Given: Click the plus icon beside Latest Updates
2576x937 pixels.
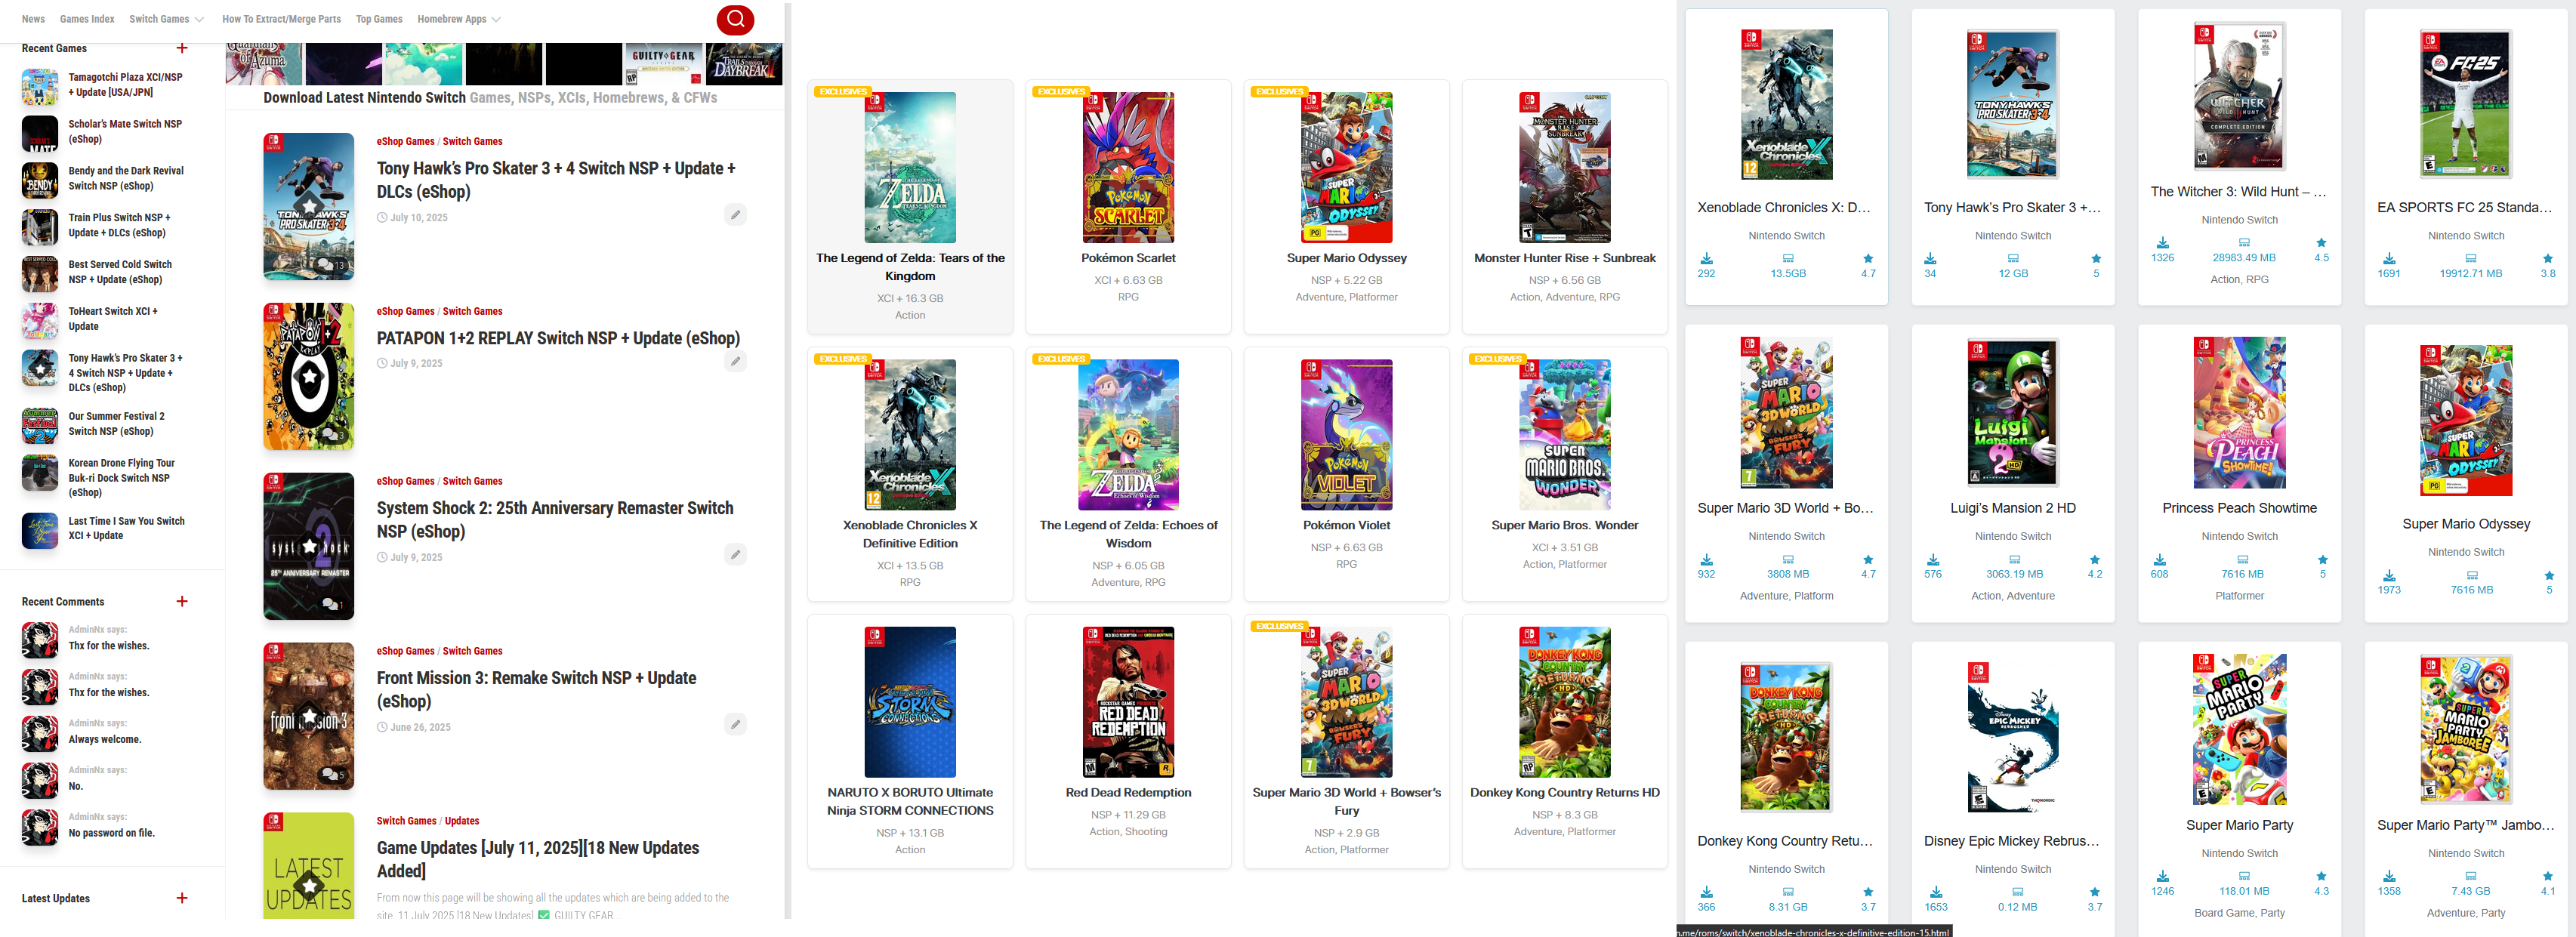Looking at the screenshot, I should click(x=181, y=898).
